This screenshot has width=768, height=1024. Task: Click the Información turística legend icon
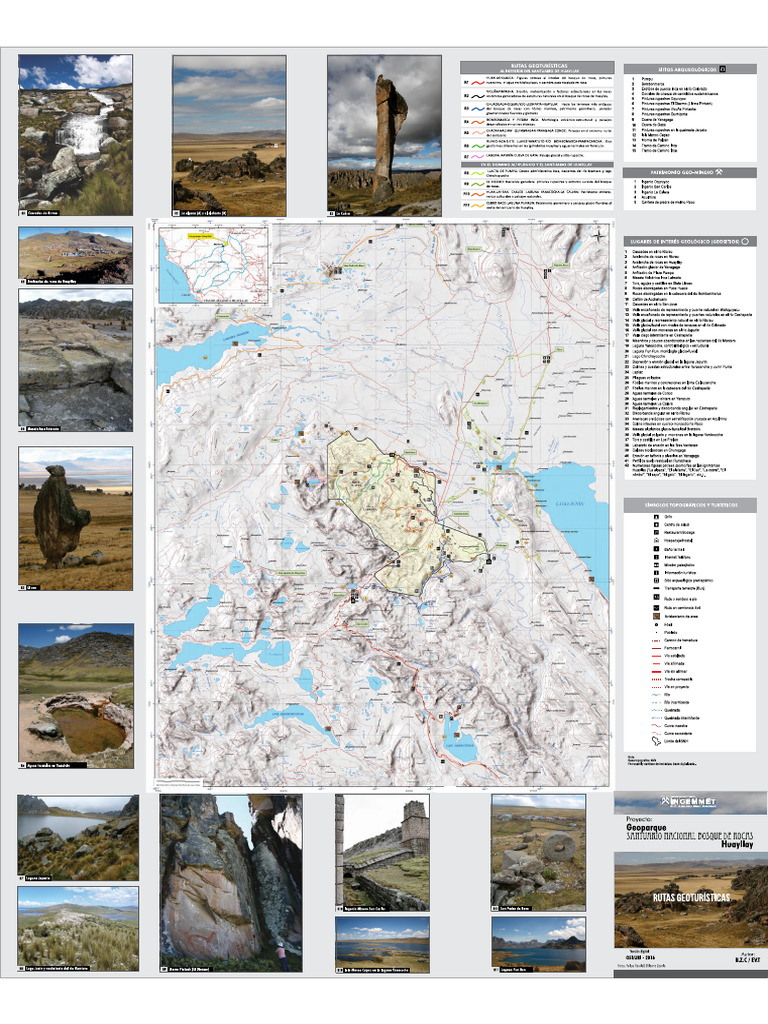point(656,573)
